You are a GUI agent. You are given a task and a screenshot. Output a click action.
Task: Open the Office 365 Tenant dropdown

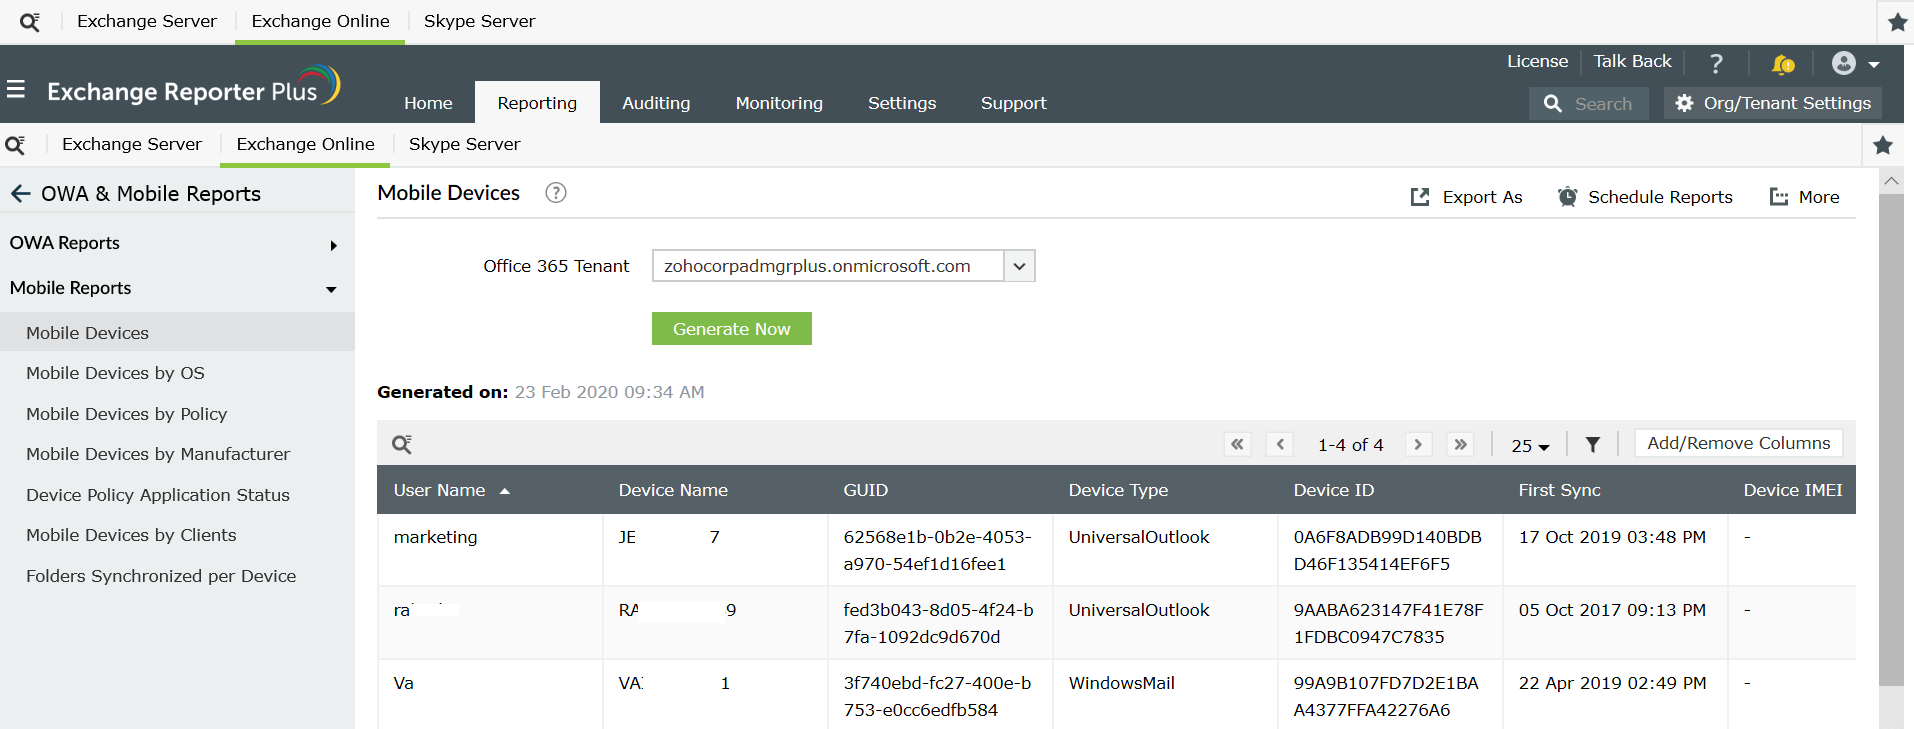pos(1019,266)
